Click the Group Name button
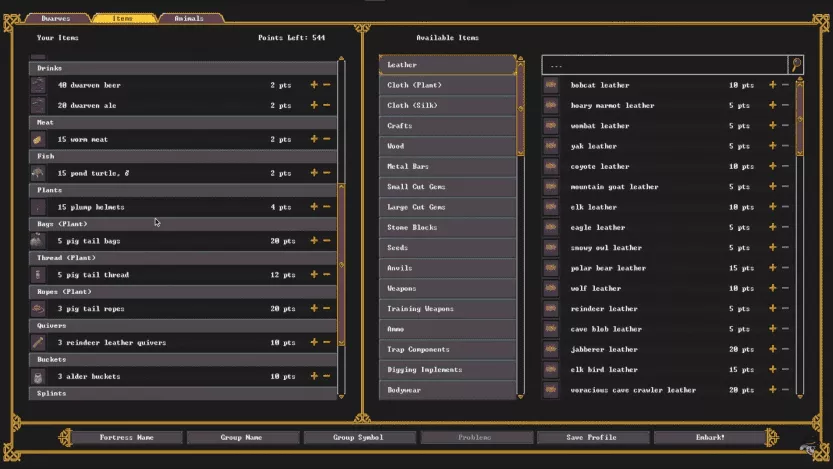 point(242,437)
